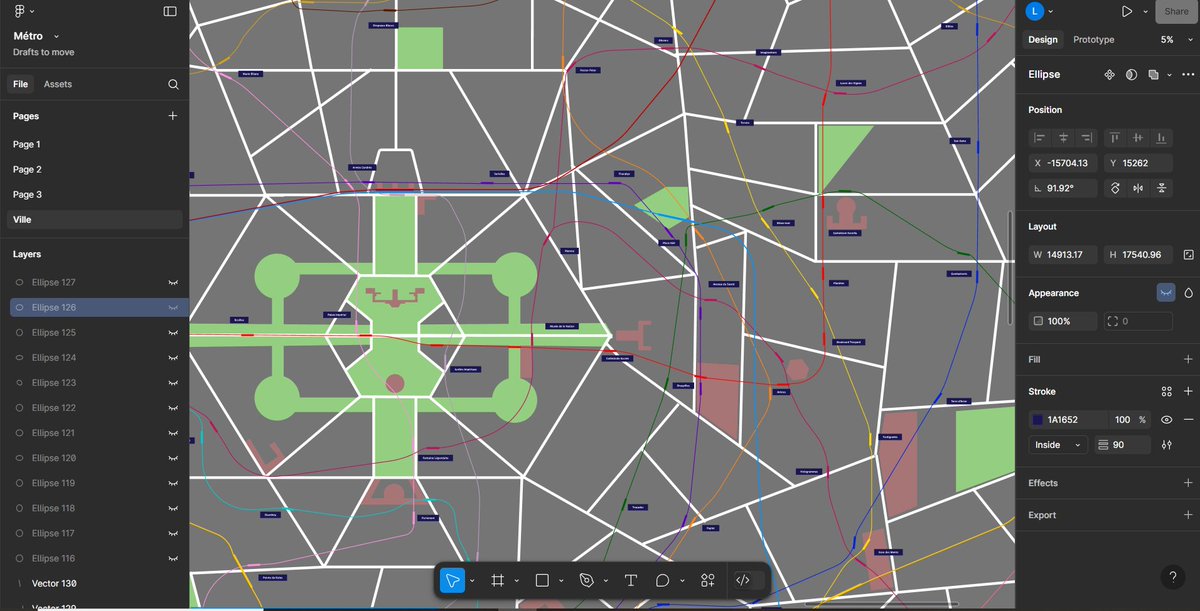Switch to the Prototype tab

click(1094, 40)
